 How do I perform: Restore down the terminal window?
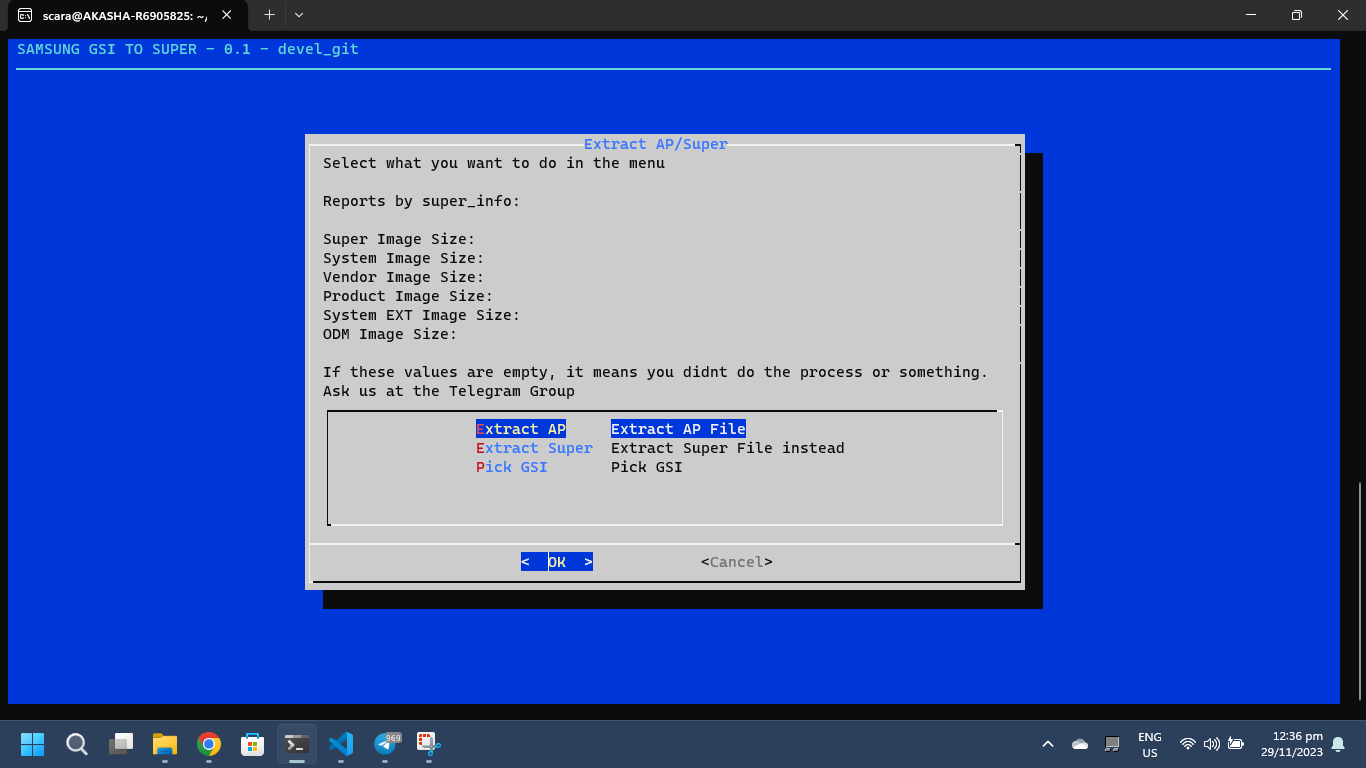pos(1297,15)
